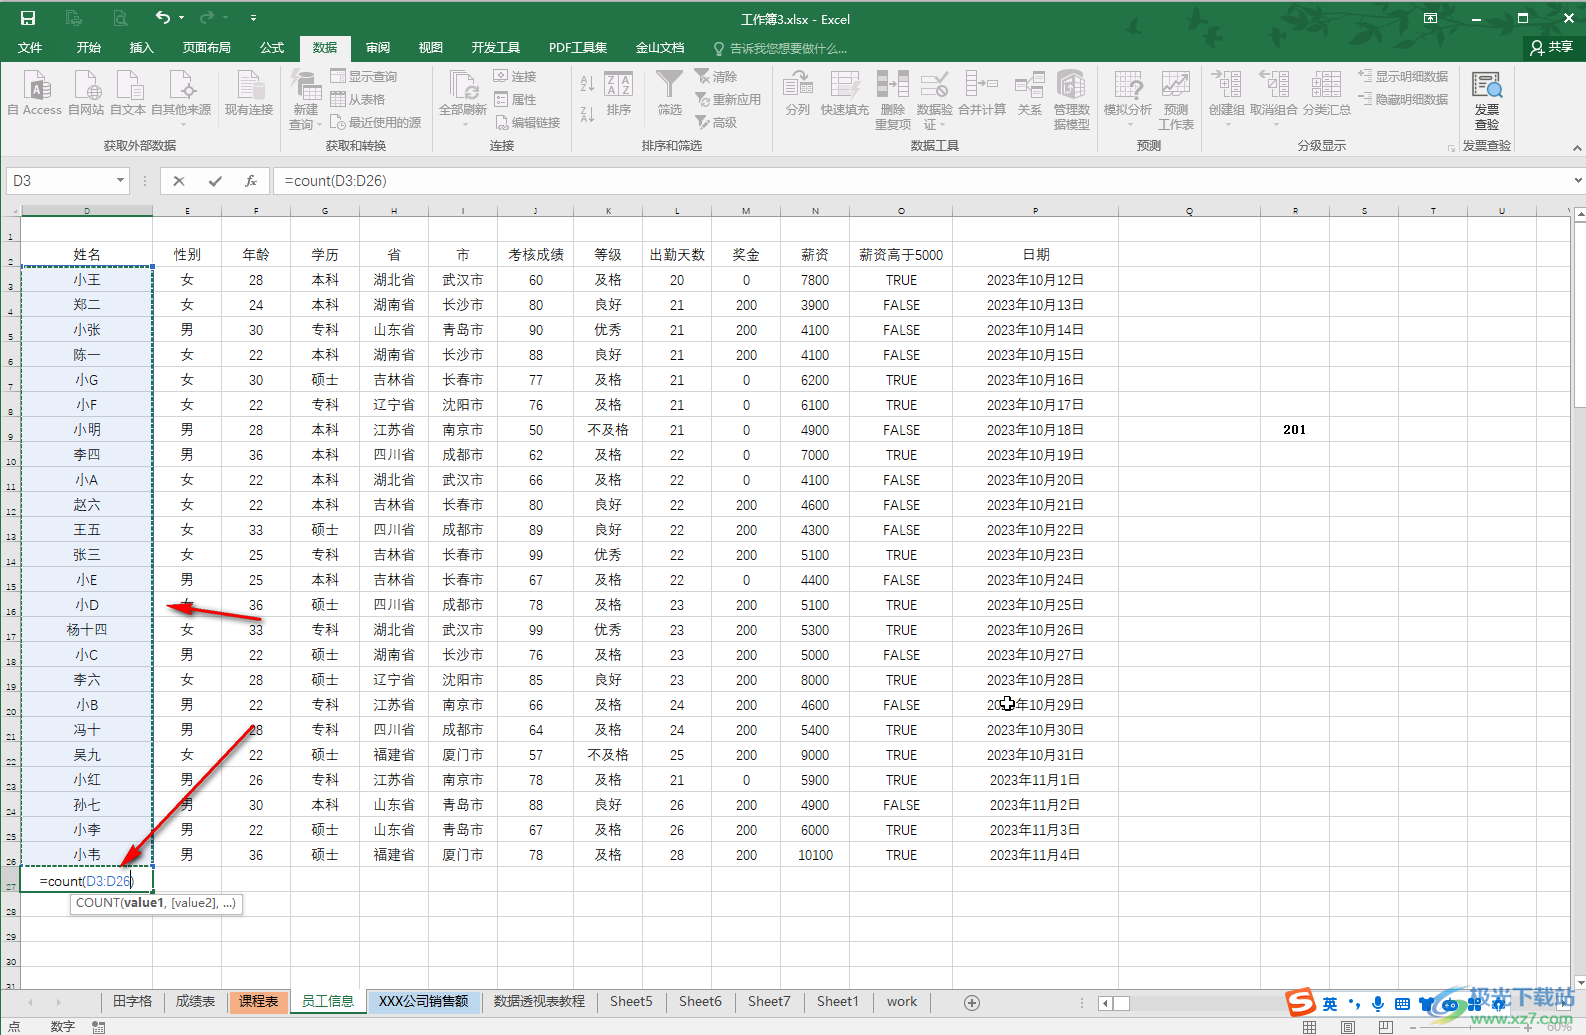Switch to Page Layout view icon
Viewport: 1586px width, 1035px height.
coord(1347,1027)
